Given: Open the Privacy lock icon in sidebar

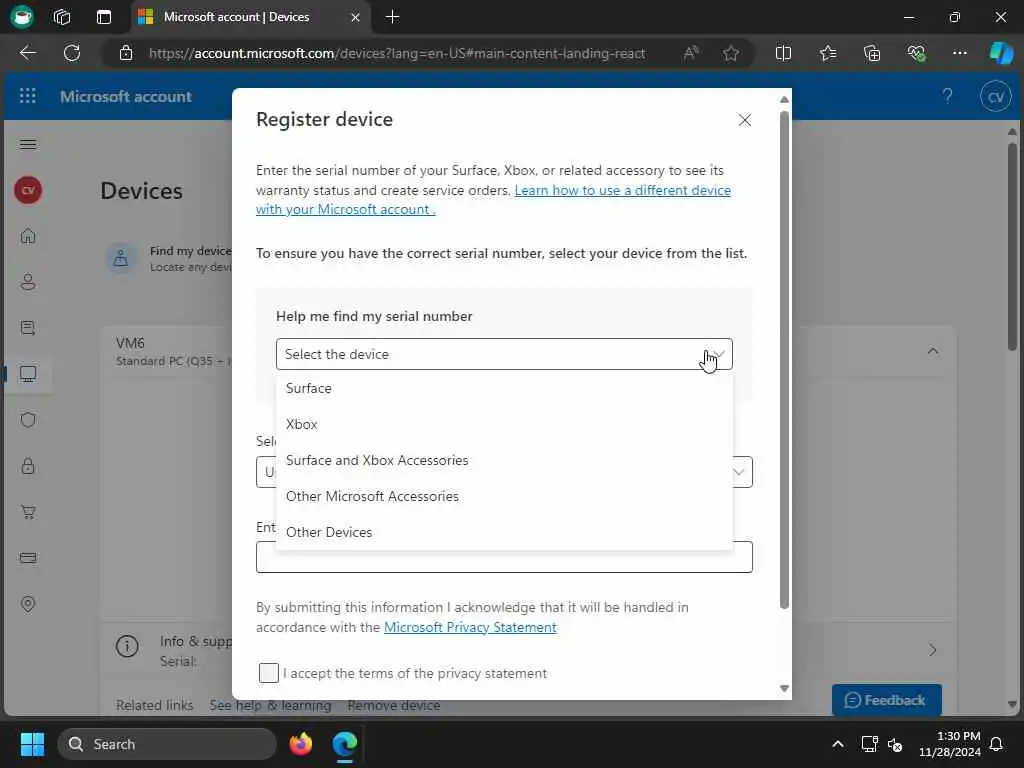Looking at the screenshot, I should pos(28,466).
